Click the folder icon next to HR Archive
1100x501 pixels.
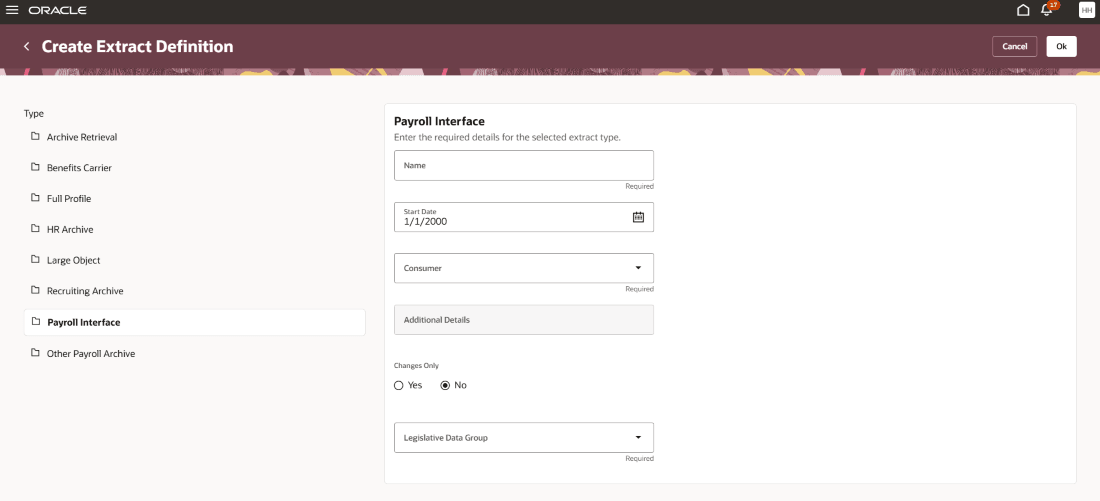tap(35, 229)
